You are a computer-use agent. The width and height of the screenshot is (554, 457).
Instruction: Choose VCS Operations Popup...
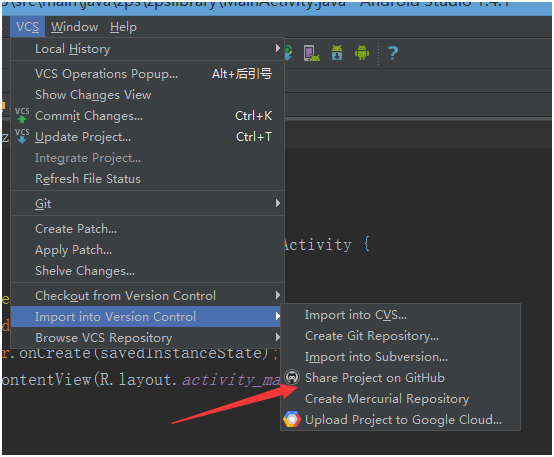pos(147,74)
